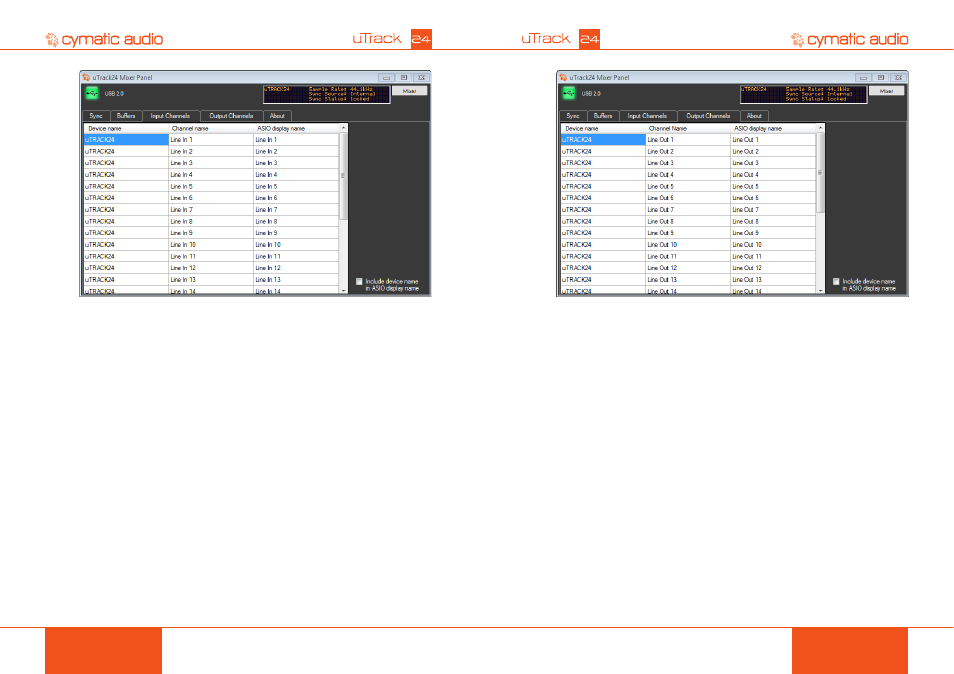
Task: Click scrollbar down arrow in Line In list
Action: 343,291
